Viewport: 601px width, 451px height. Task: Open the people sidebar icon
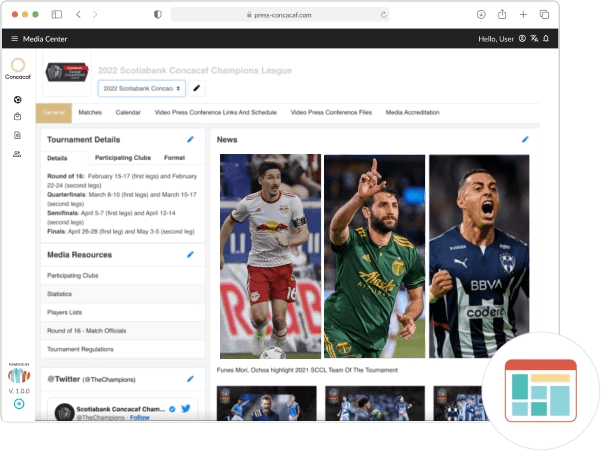[x=18, y=154]
